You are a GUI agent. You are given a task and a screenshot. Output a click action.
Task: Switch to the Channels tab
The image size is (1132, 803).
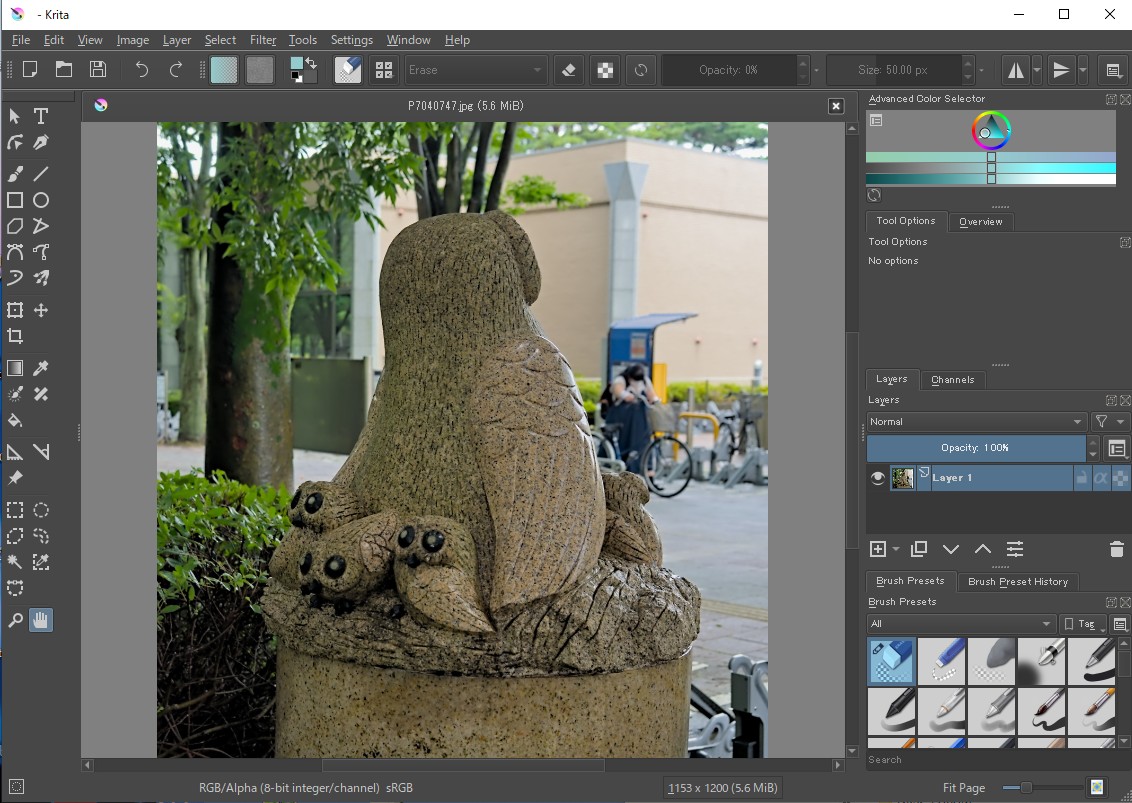pos(952,380)
